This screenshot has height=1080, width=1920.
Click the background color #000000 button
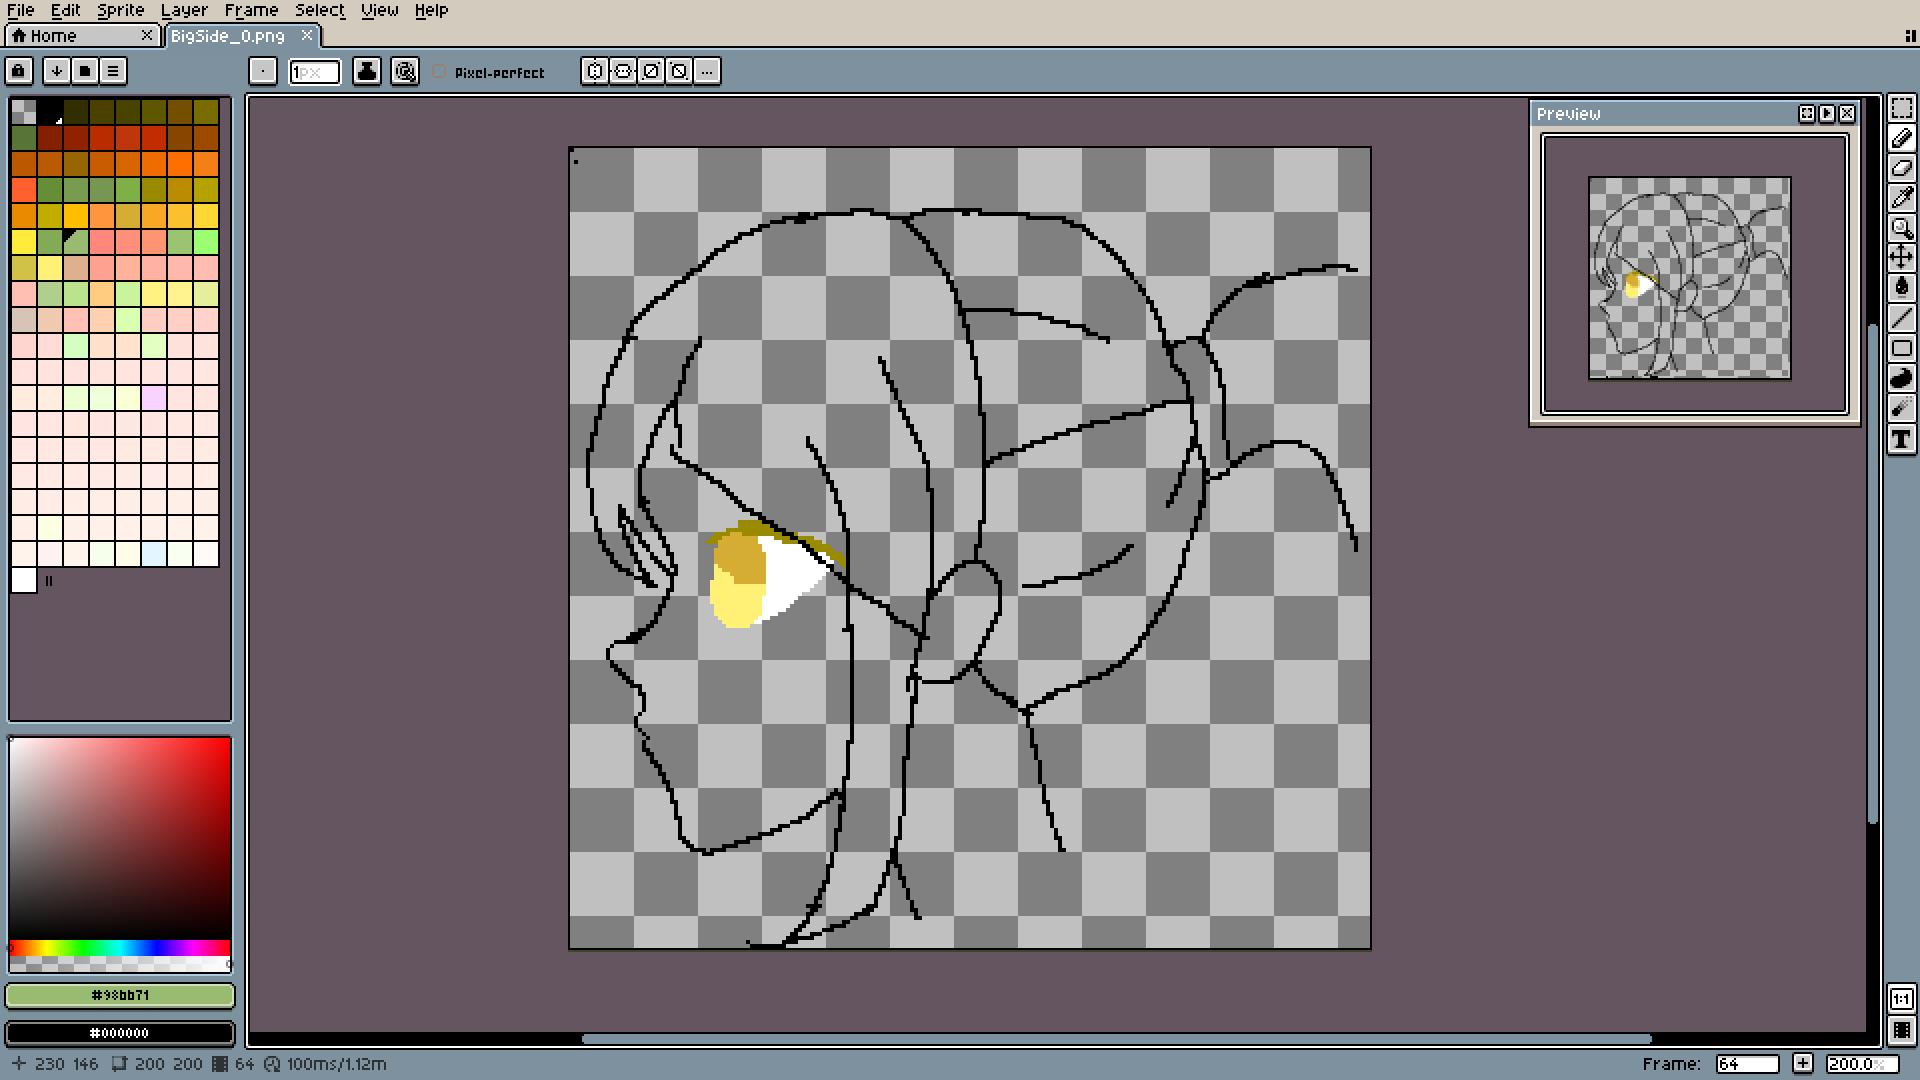pos(120,1033)
